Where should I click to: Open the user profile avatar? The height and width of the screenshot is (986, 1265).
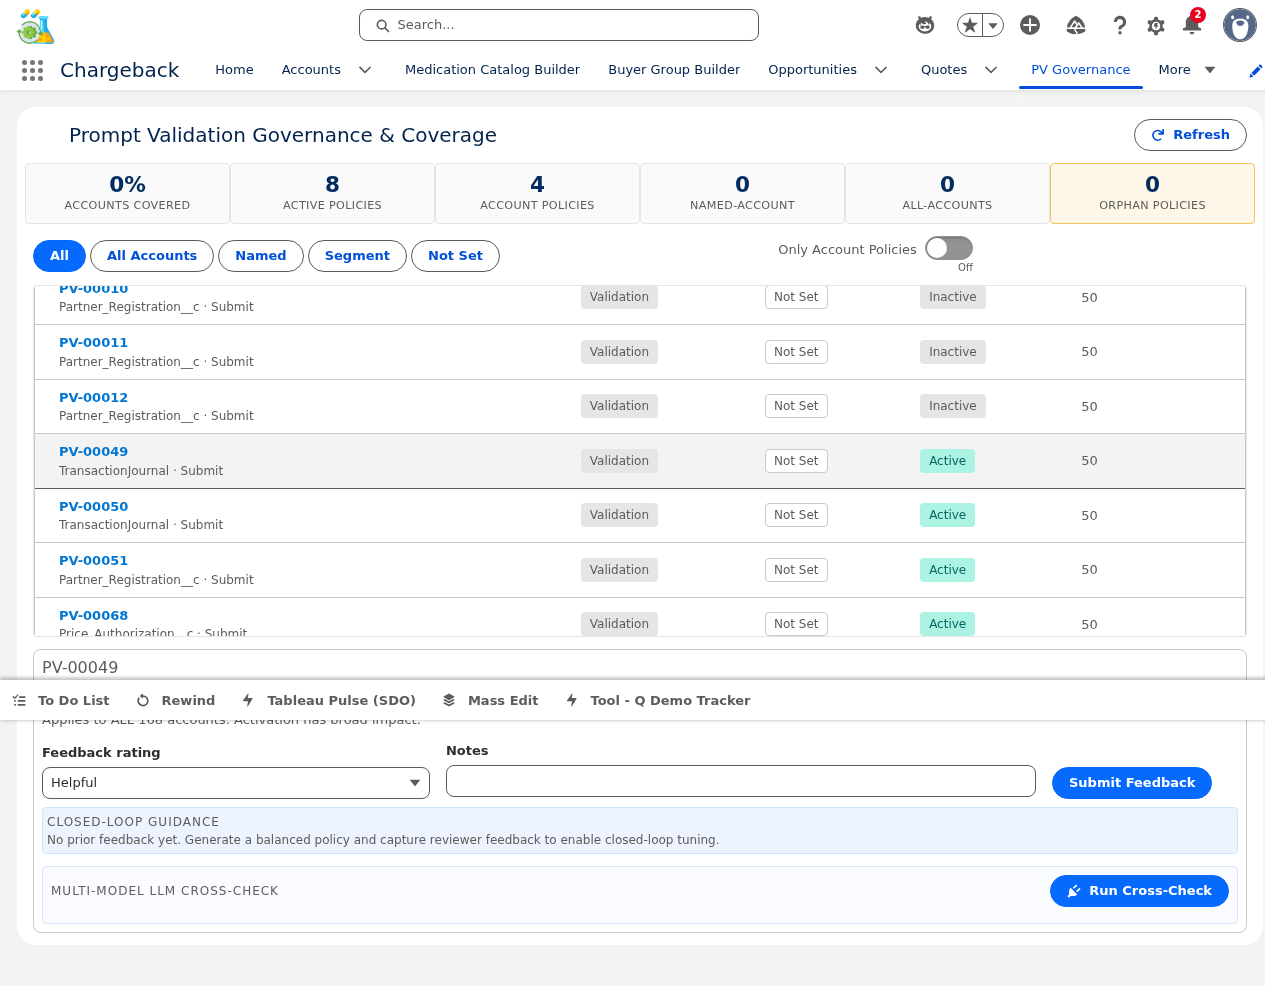click(x=1240, y=25)
